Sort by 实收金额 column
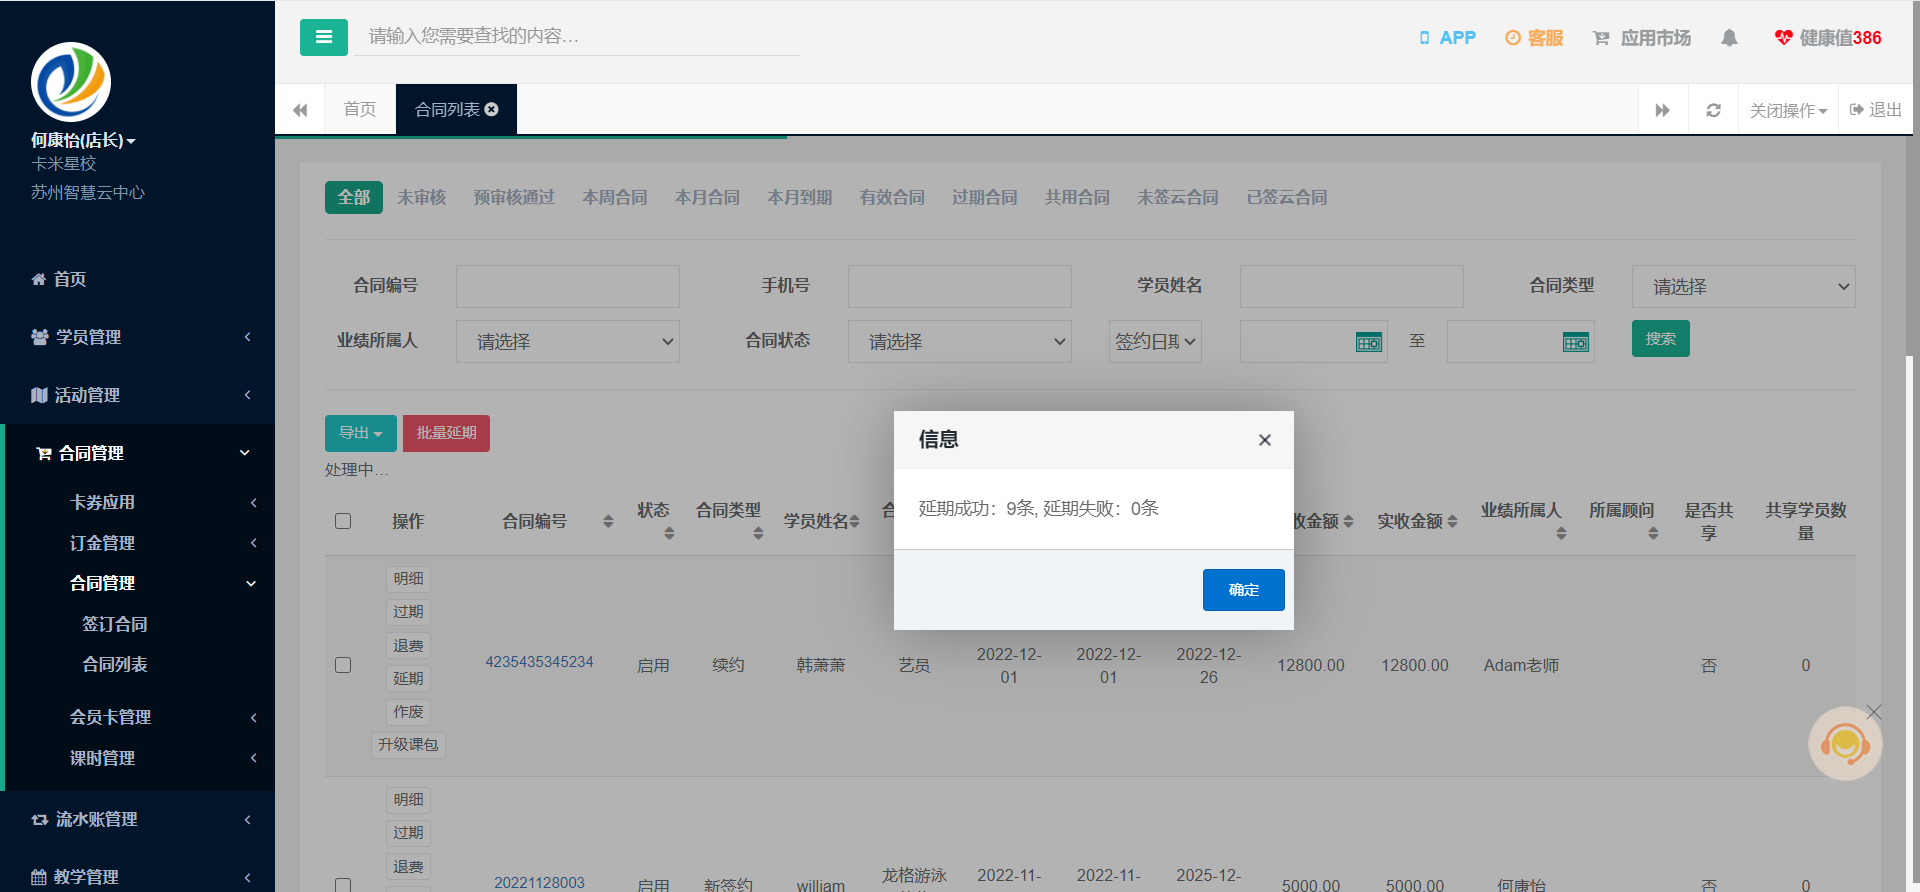The height and width of the screenshot is (892, 1920). [1452, 521]
